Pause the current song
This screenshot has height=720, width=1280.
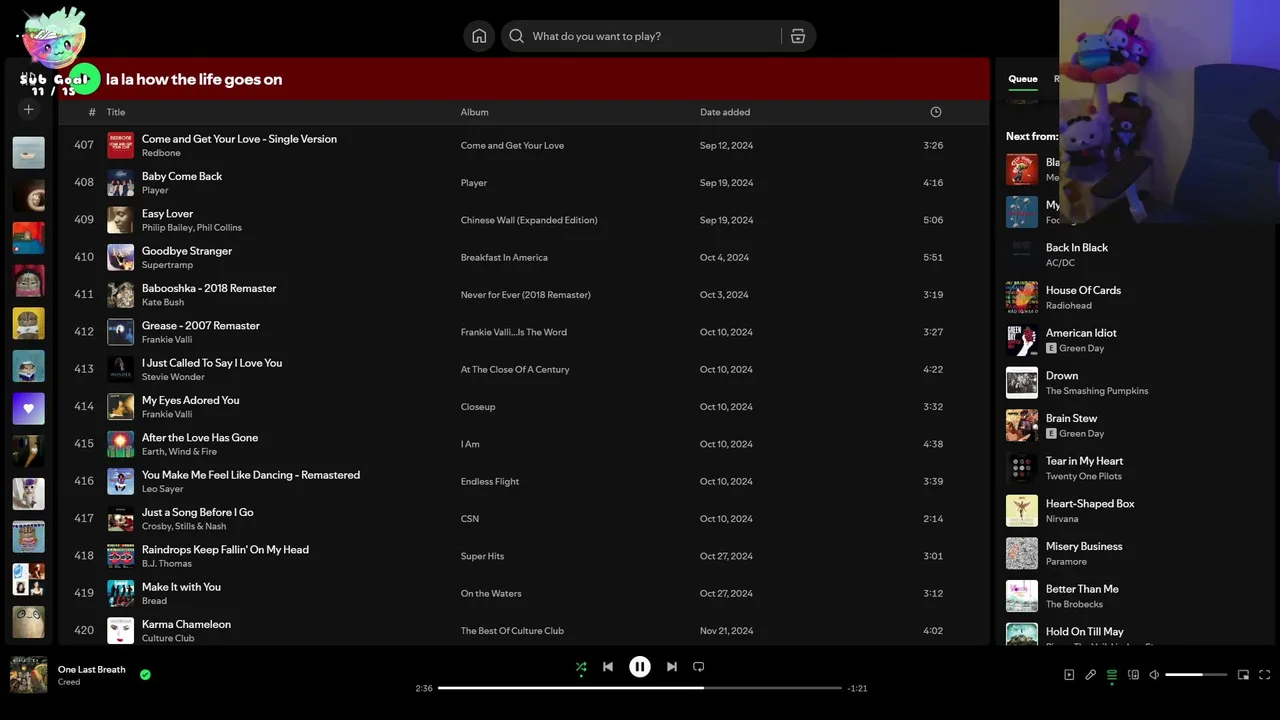pos(640,667)
